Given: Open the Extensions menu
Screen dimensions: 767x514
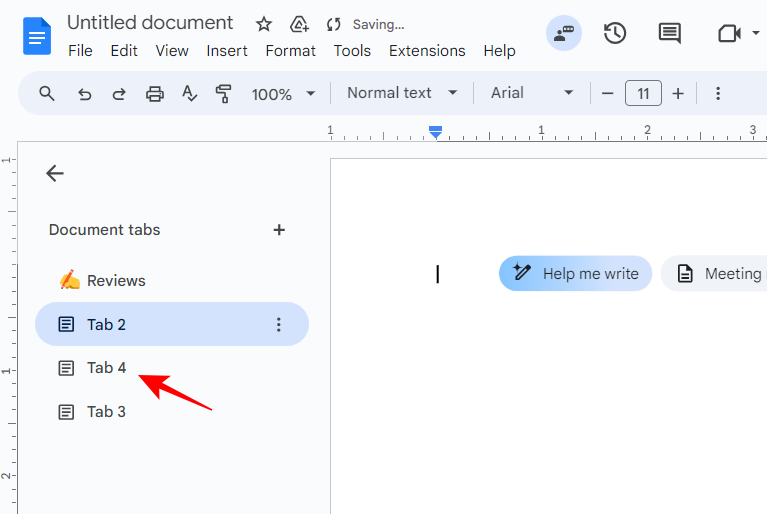Looking at the screenshot, I should (x=427, y=51).
